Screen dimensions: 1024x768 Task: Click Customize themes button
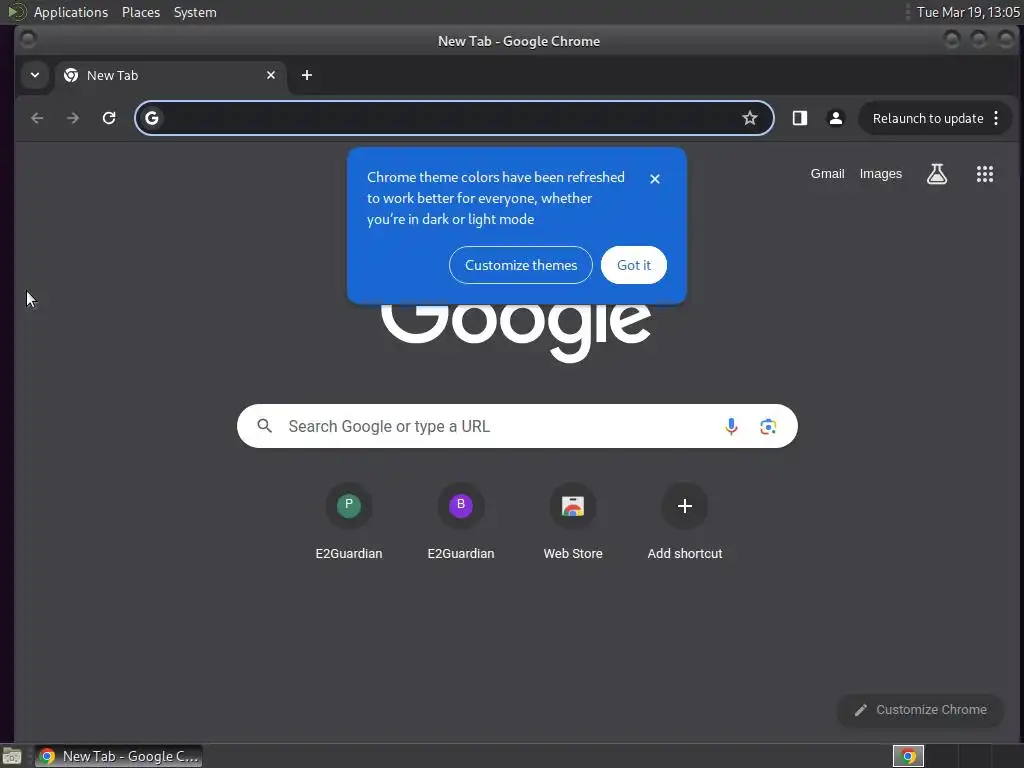coord(521,265)
